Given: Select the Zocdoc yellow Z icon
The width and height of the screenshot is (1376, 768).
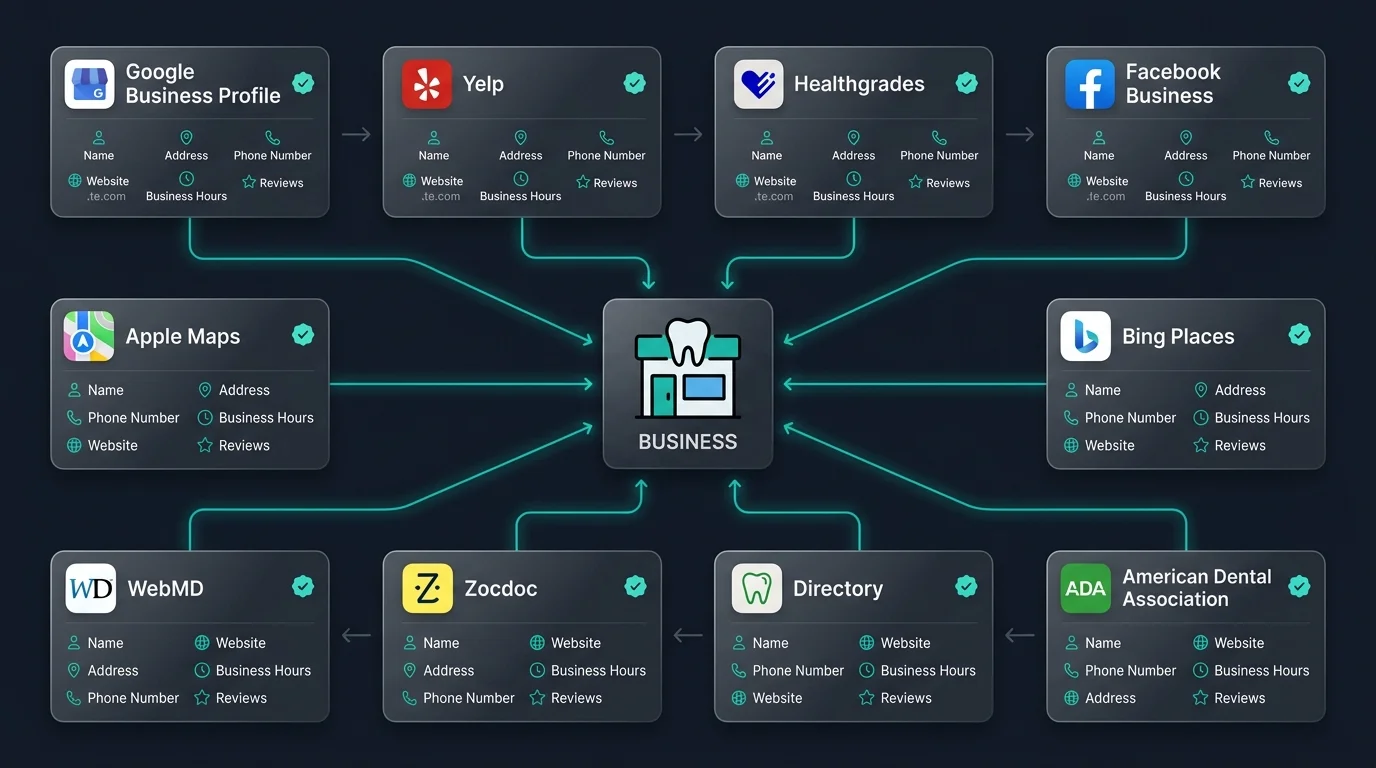Looking at the screenshot, I should tap(427, 588).
